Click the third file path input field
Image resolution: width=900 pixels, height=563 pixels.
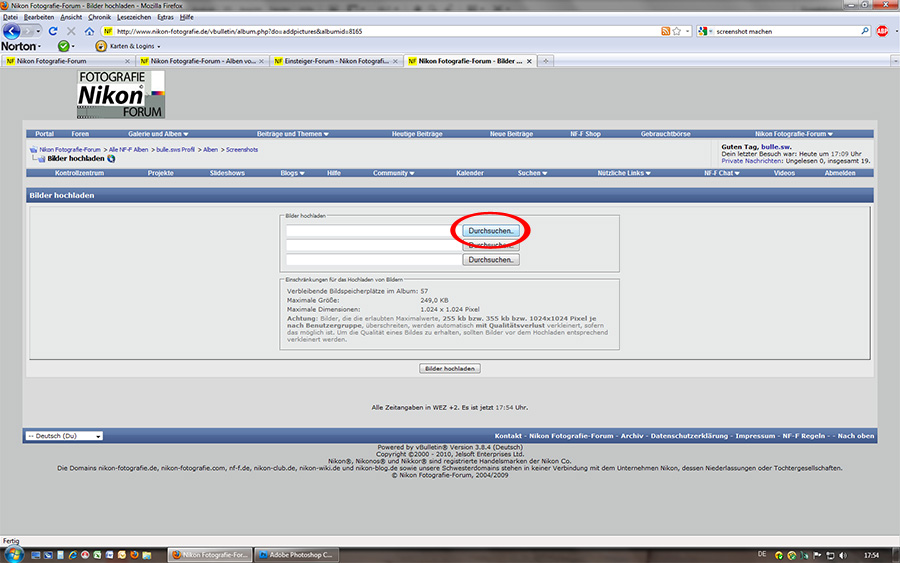click(374, 260)
